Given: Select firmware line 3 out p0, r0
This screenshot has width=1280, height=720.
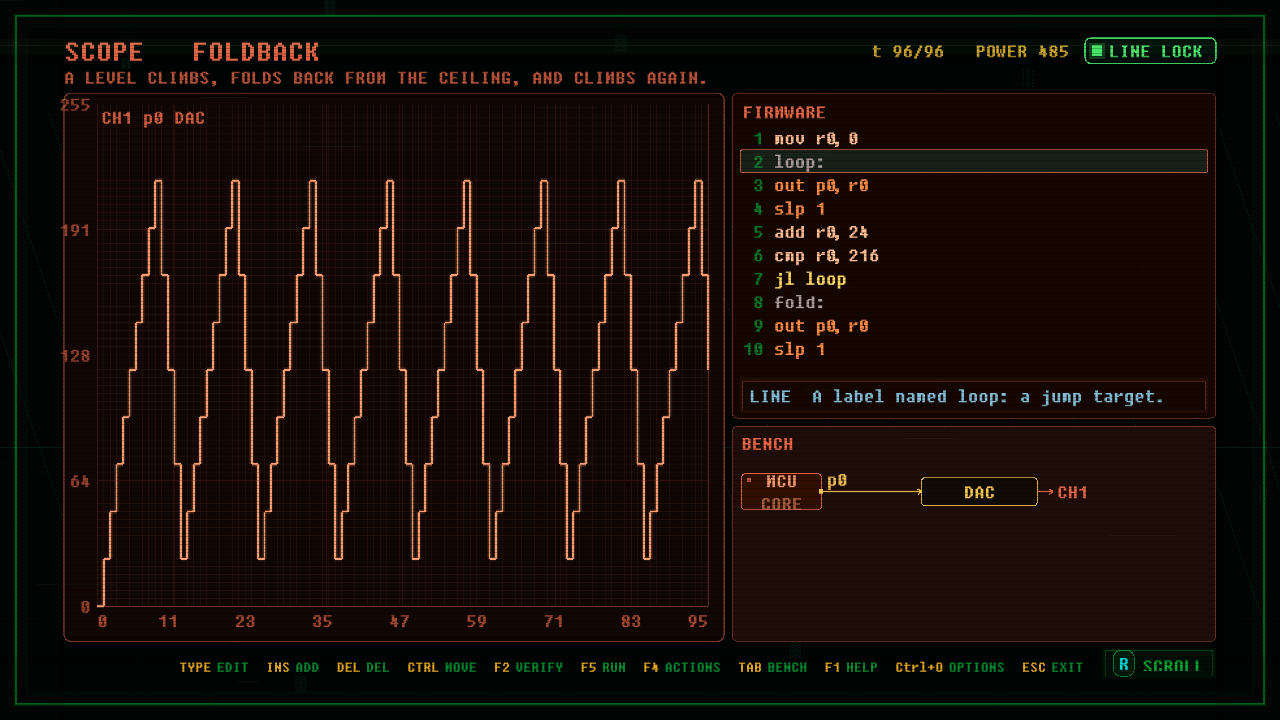Looking at the screenshot, I should [974, 186].
